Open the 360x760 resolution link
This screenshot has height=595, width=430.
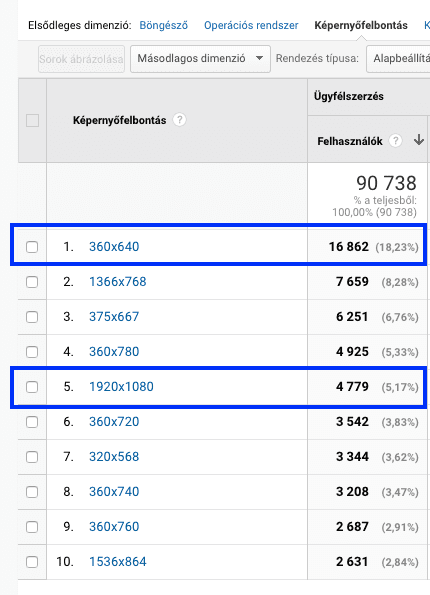point(114,526)
